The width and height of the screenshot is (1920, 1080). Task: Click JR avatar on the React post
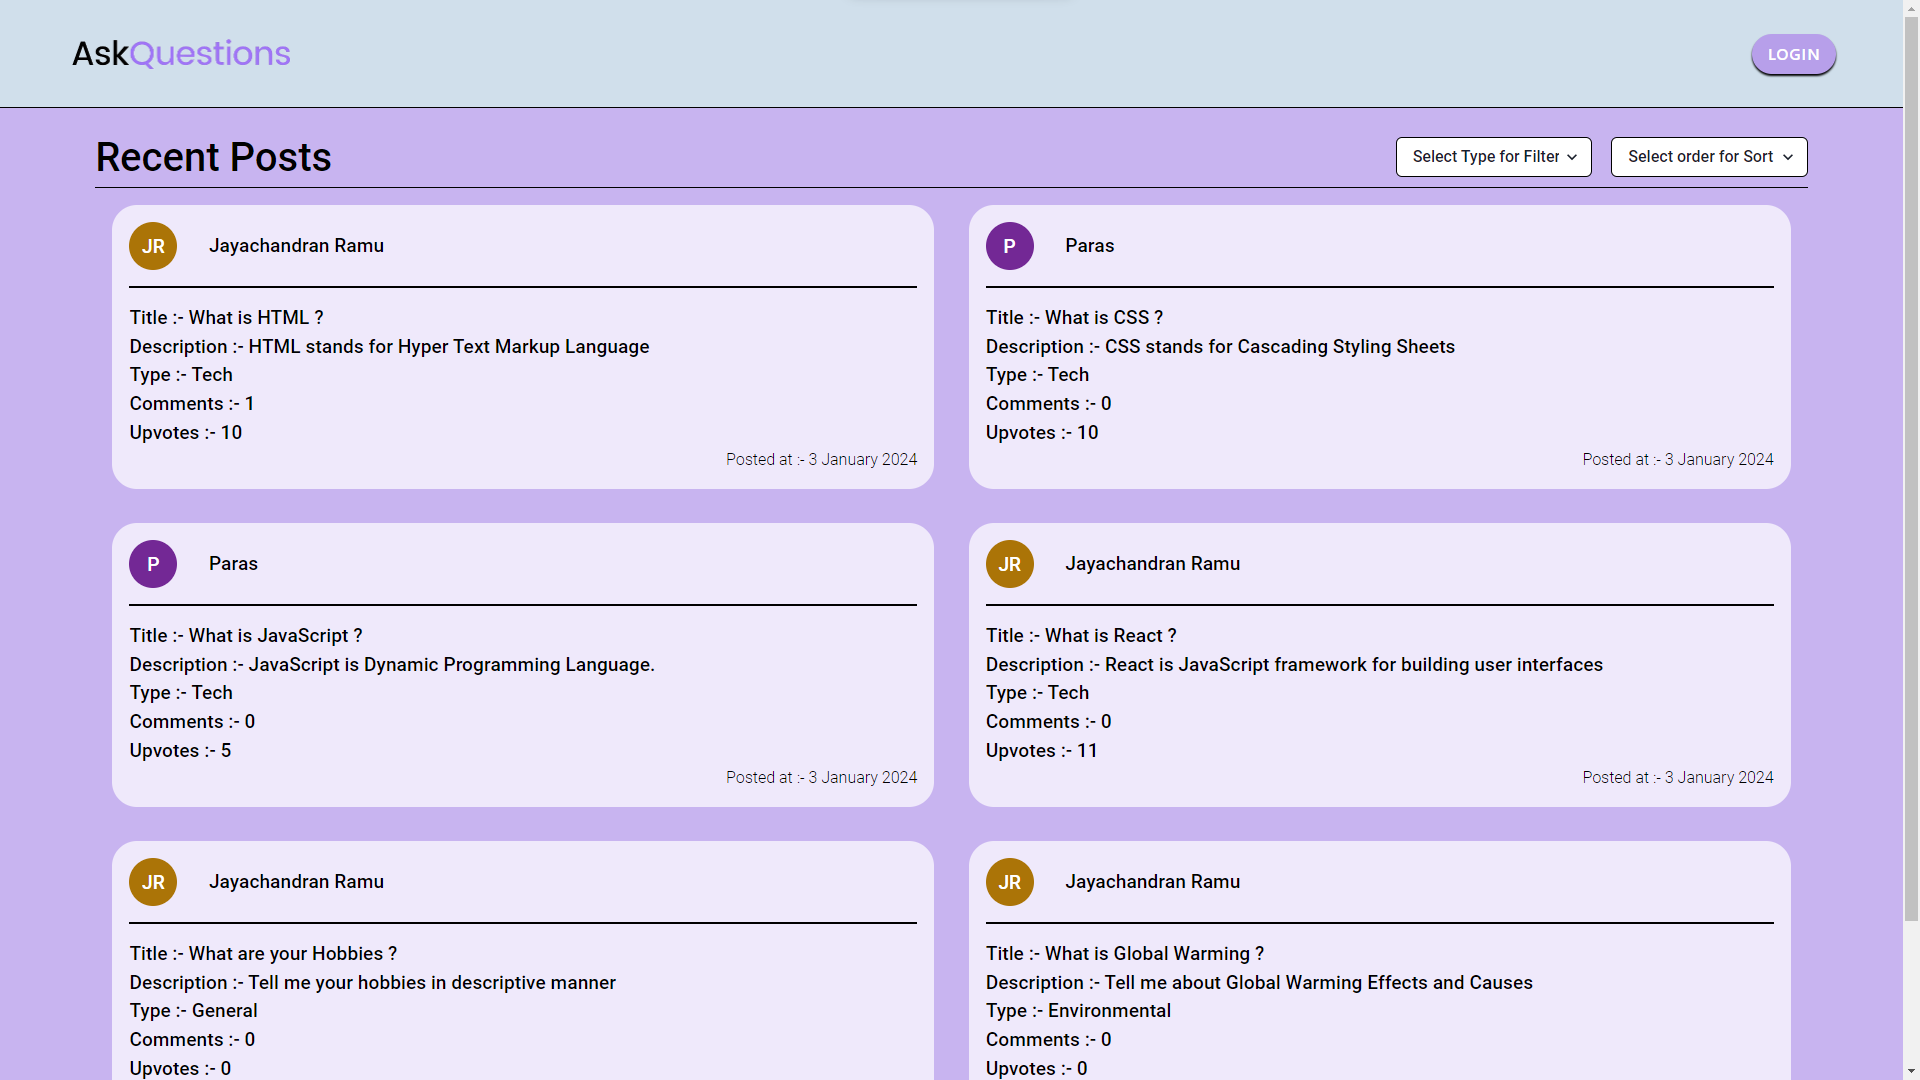pyautogui.click(x=1009, y=564)
